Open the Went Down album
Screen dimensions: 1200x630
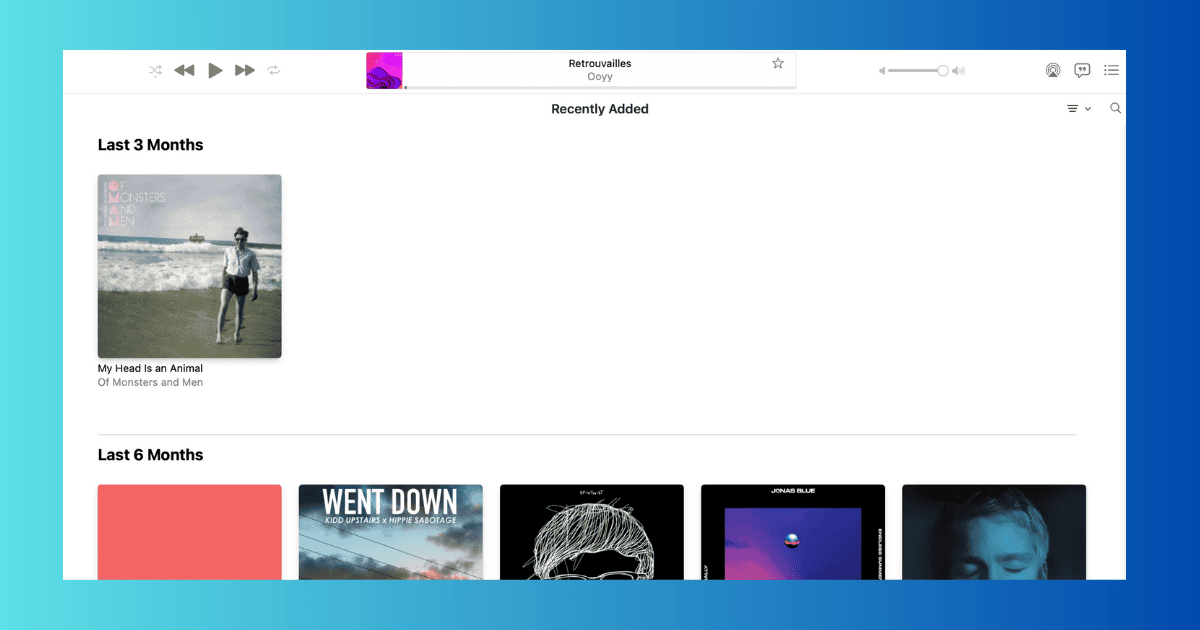[390, 531]
